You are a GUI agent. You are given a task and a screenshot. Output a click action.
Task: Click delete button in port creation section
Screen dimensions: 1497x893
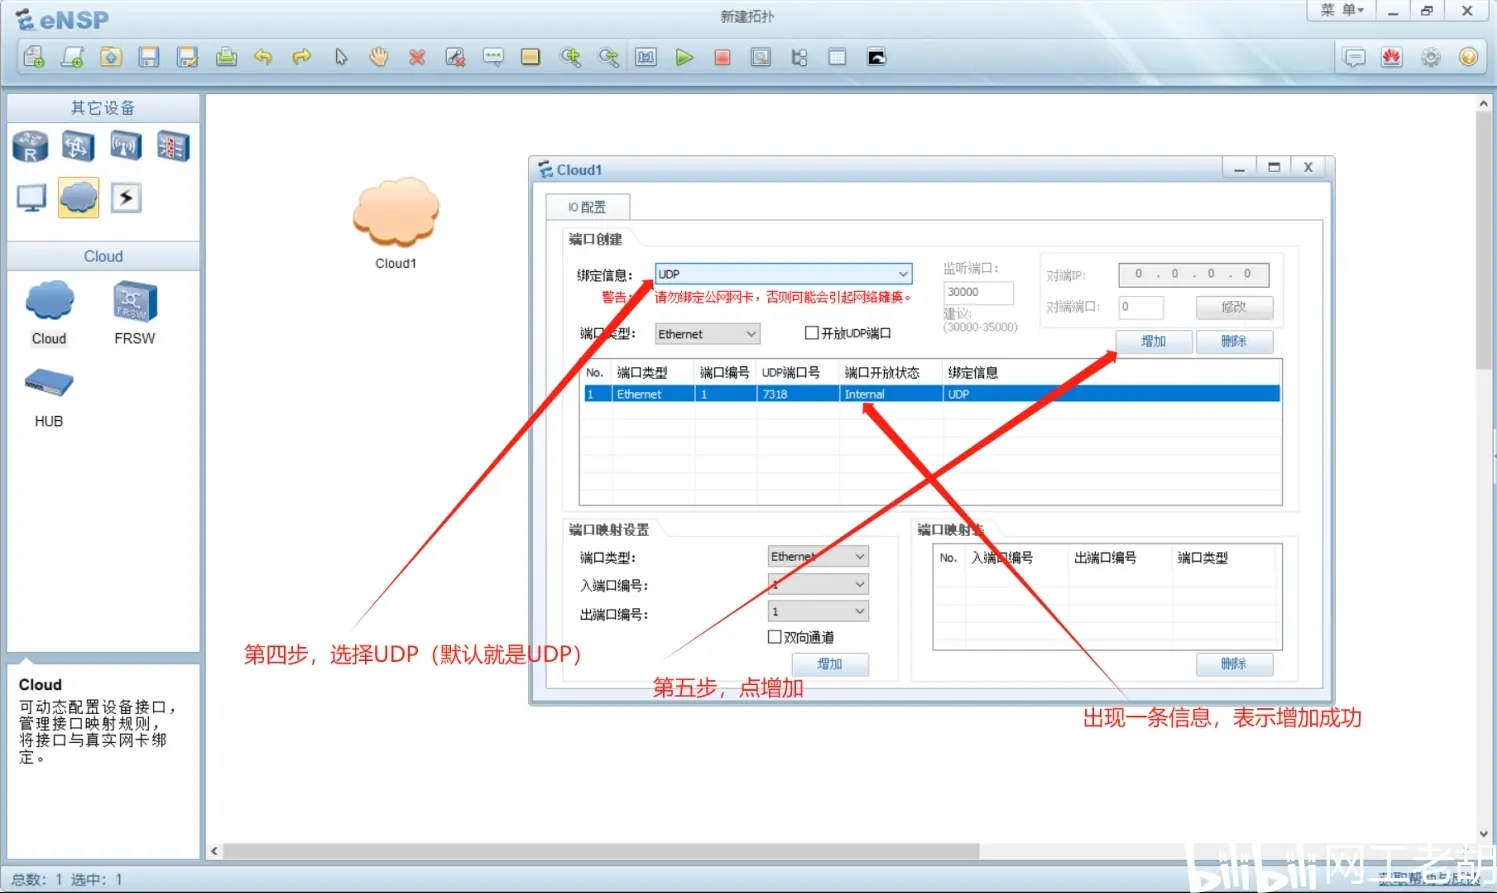[1234, 341]
